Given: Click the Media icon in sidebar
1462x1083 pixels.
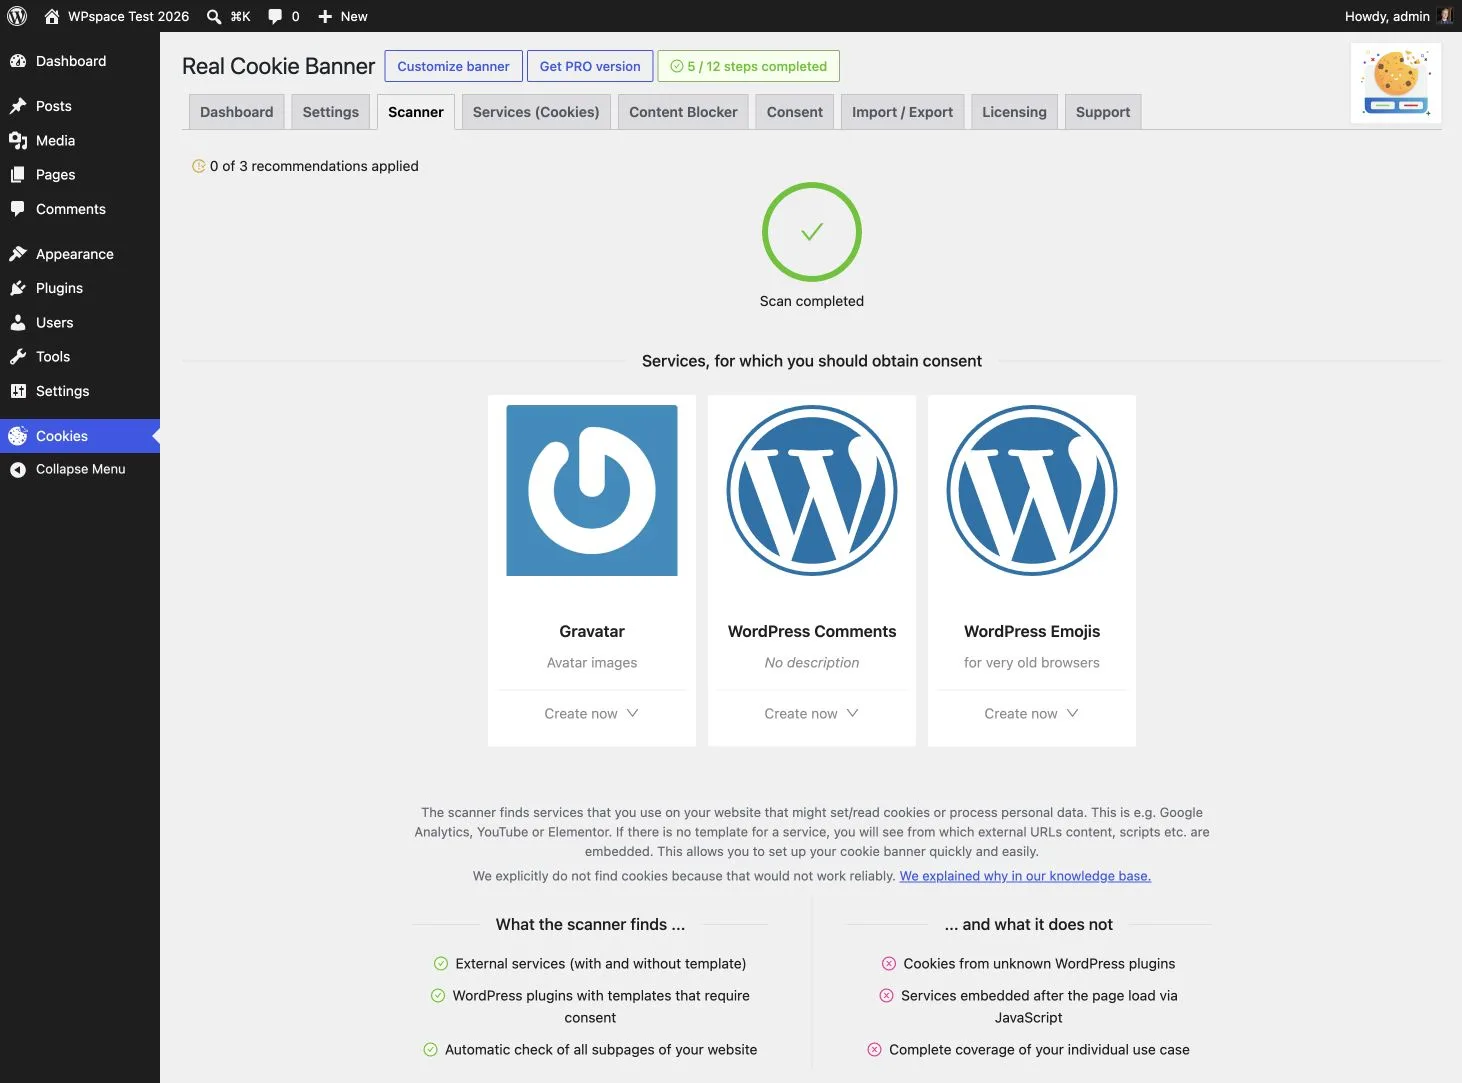Looking at the screenshot, I should [x=18, y=141].
